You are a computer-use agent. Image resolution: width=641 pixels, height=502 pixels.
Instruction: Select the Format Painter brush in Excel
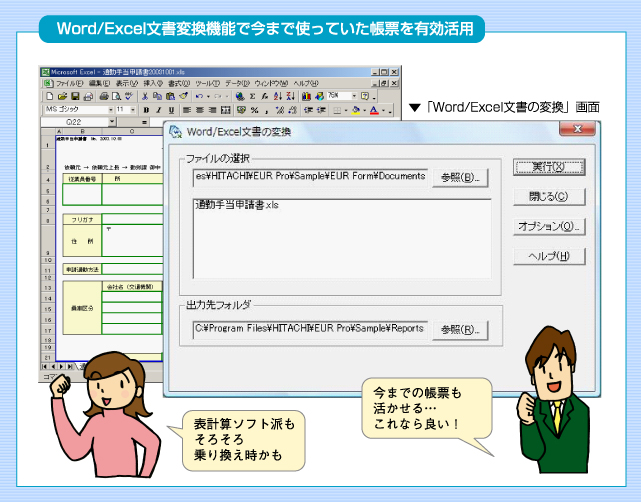pyautogui.click(x=184, y=96)
